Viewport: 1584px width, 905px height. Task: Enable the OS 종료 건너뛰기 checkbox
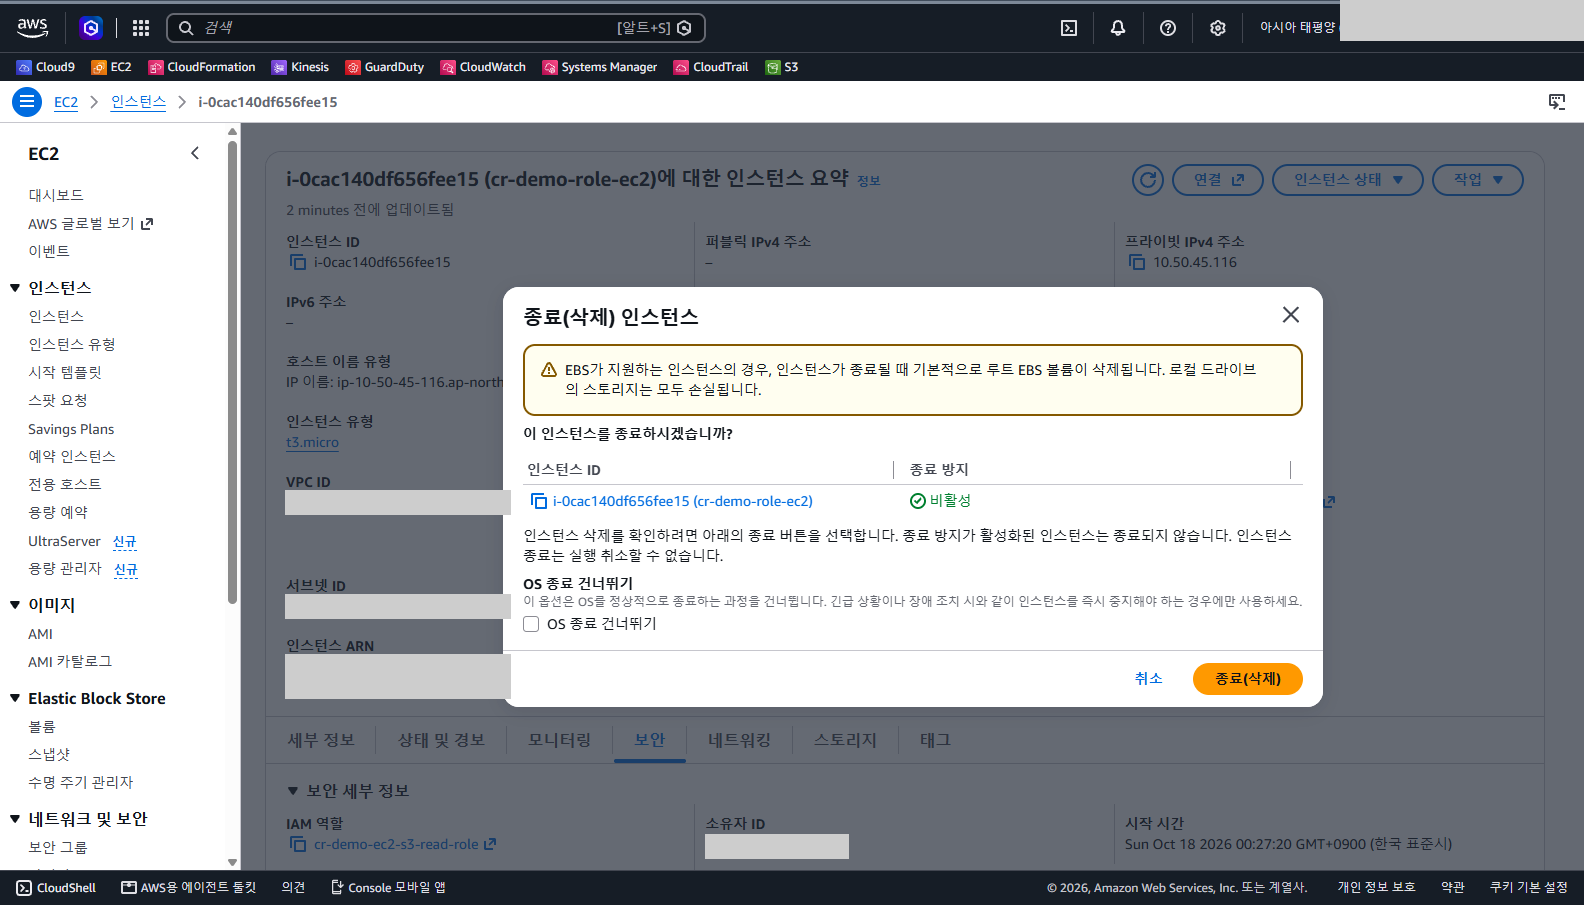(x=531, y=624)
